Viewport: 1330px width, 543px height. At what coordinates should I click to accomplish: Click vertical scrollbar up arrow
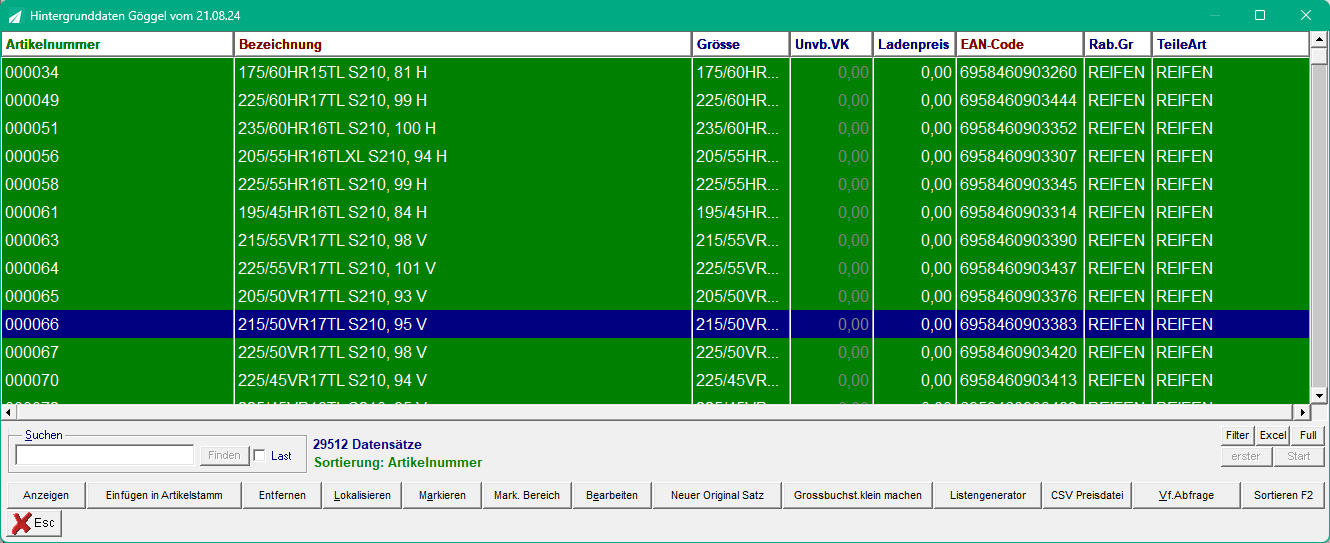(1319, 41)
